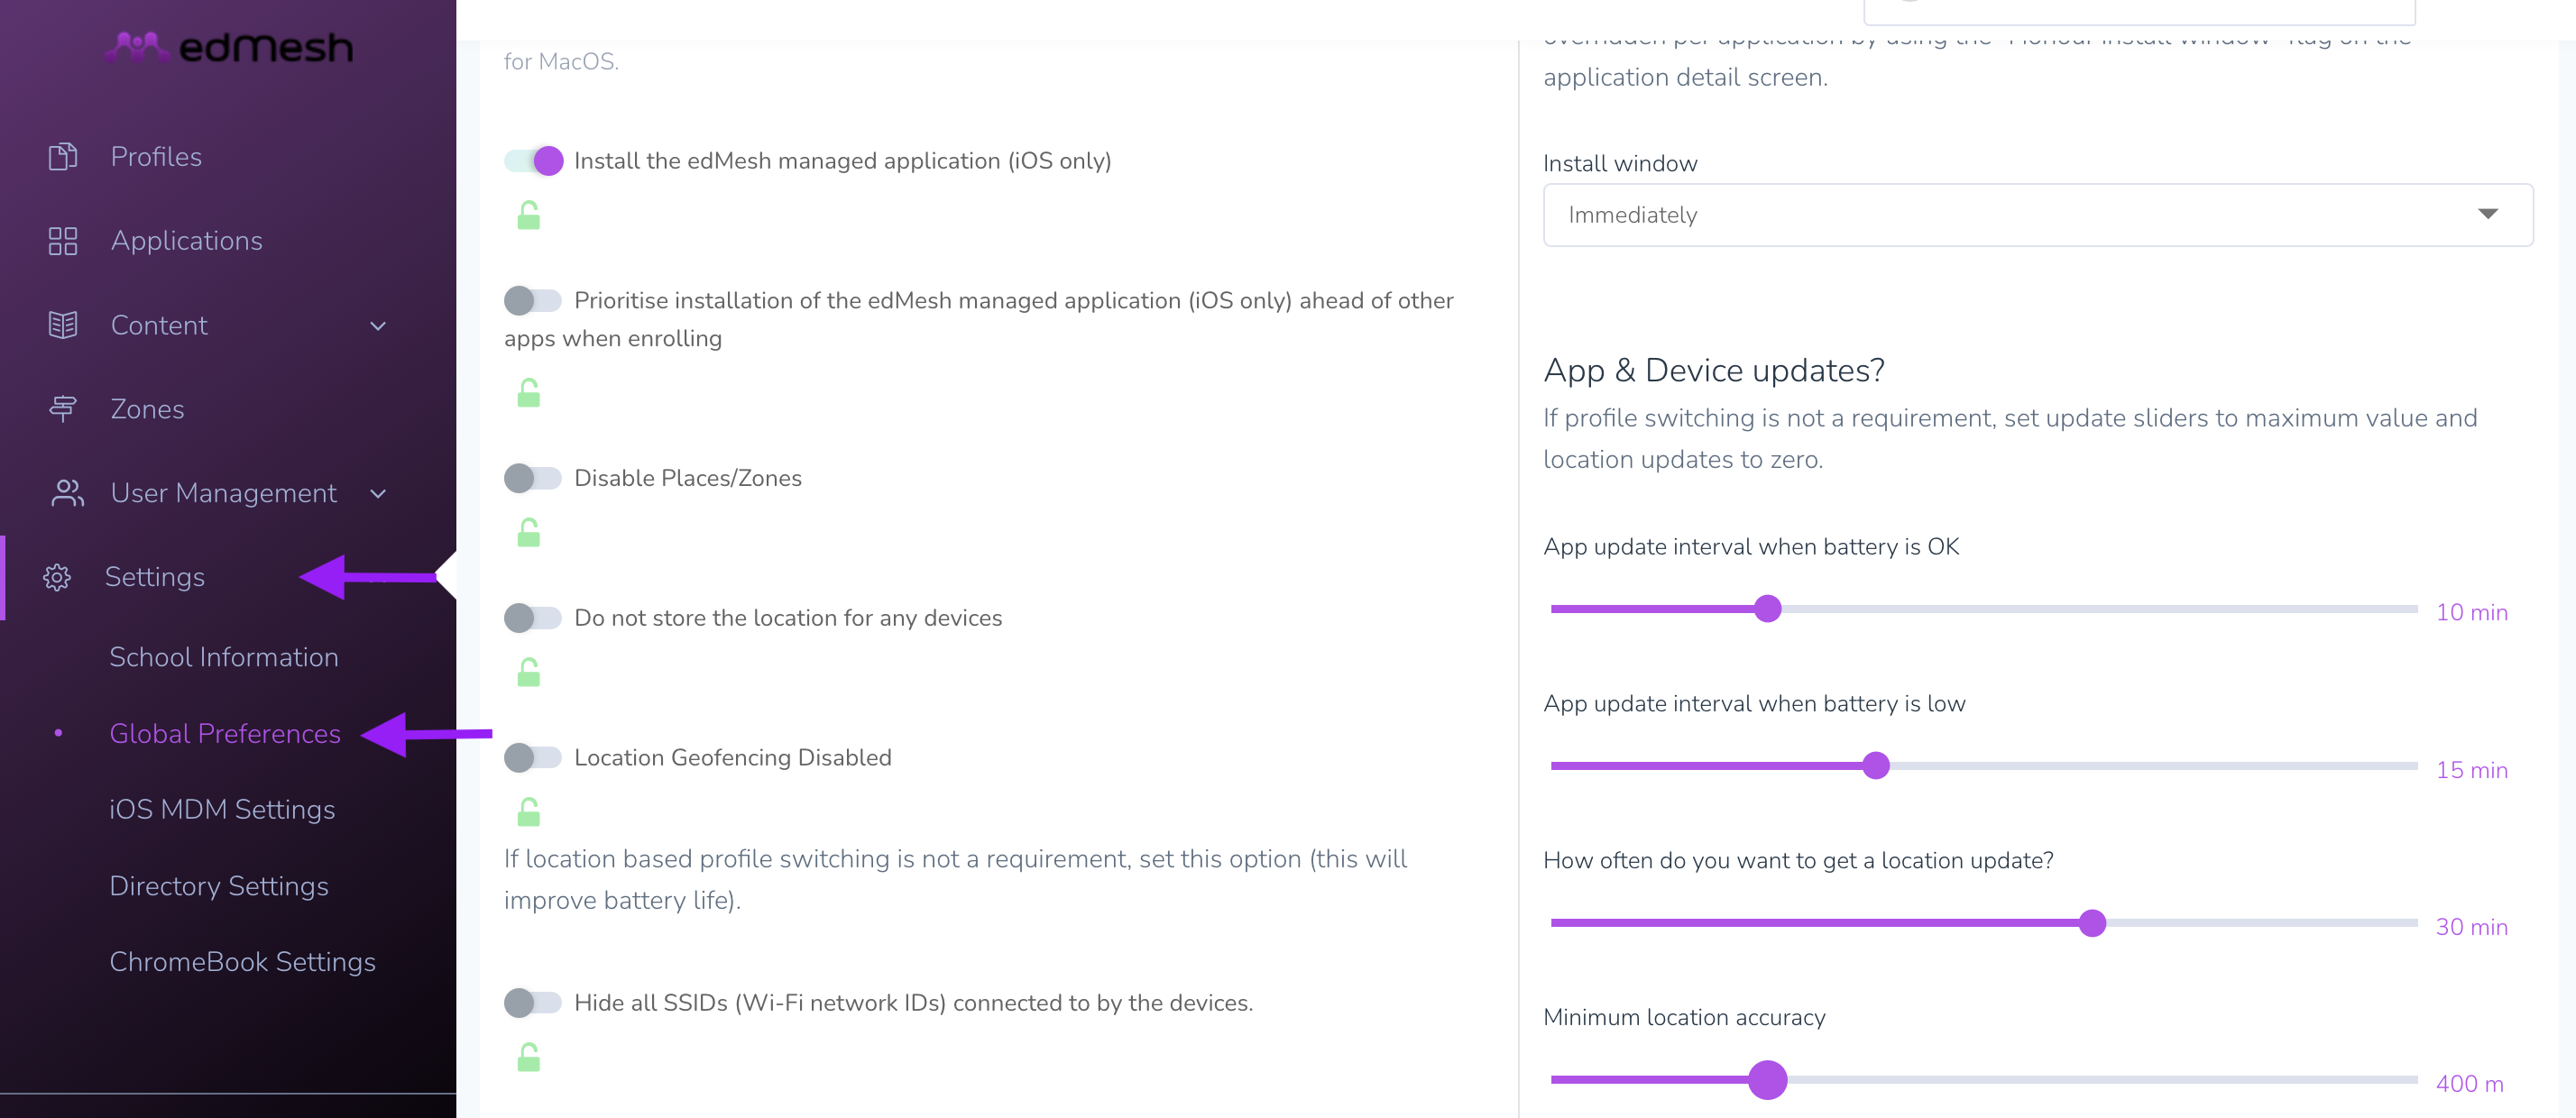This screenshot has width=2576, height=1118.
Task: Open the Install window dropdown
Action: [x=2038, y=215]
